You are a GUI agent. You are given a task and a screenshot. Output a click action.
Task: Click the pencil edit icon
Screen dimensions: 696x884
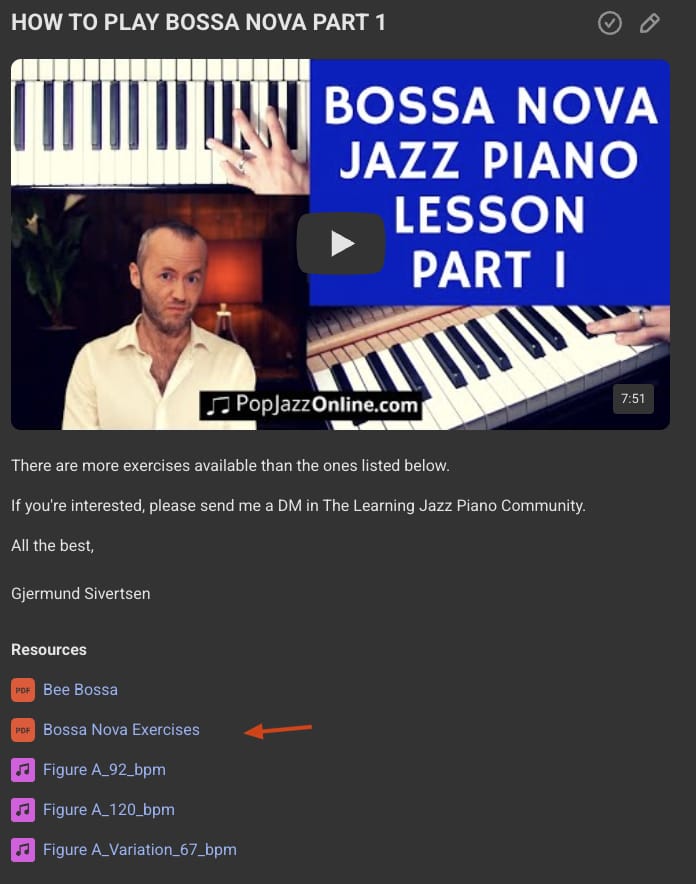pos(649,23)
